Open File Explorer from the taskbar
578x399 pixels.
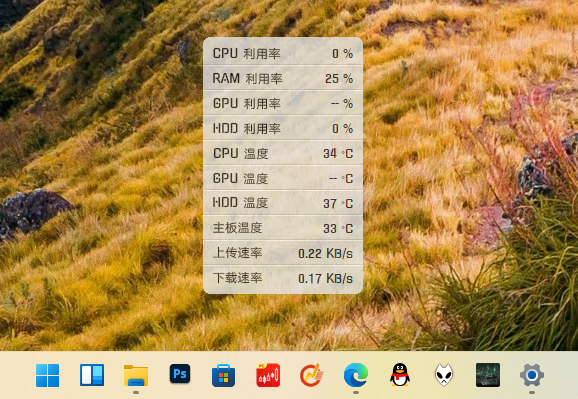pyautogui.click(x=136, y=375)
